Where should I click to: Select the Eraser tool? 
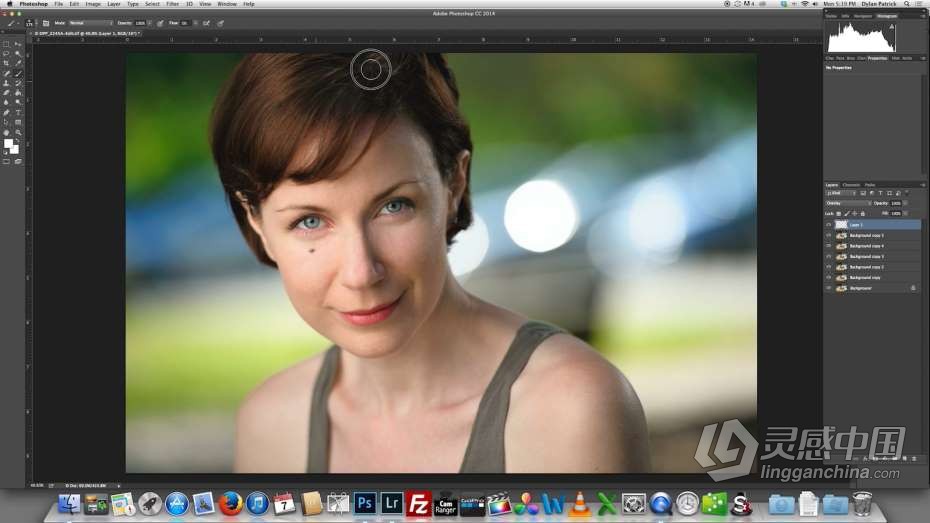(x=6, y=93)
